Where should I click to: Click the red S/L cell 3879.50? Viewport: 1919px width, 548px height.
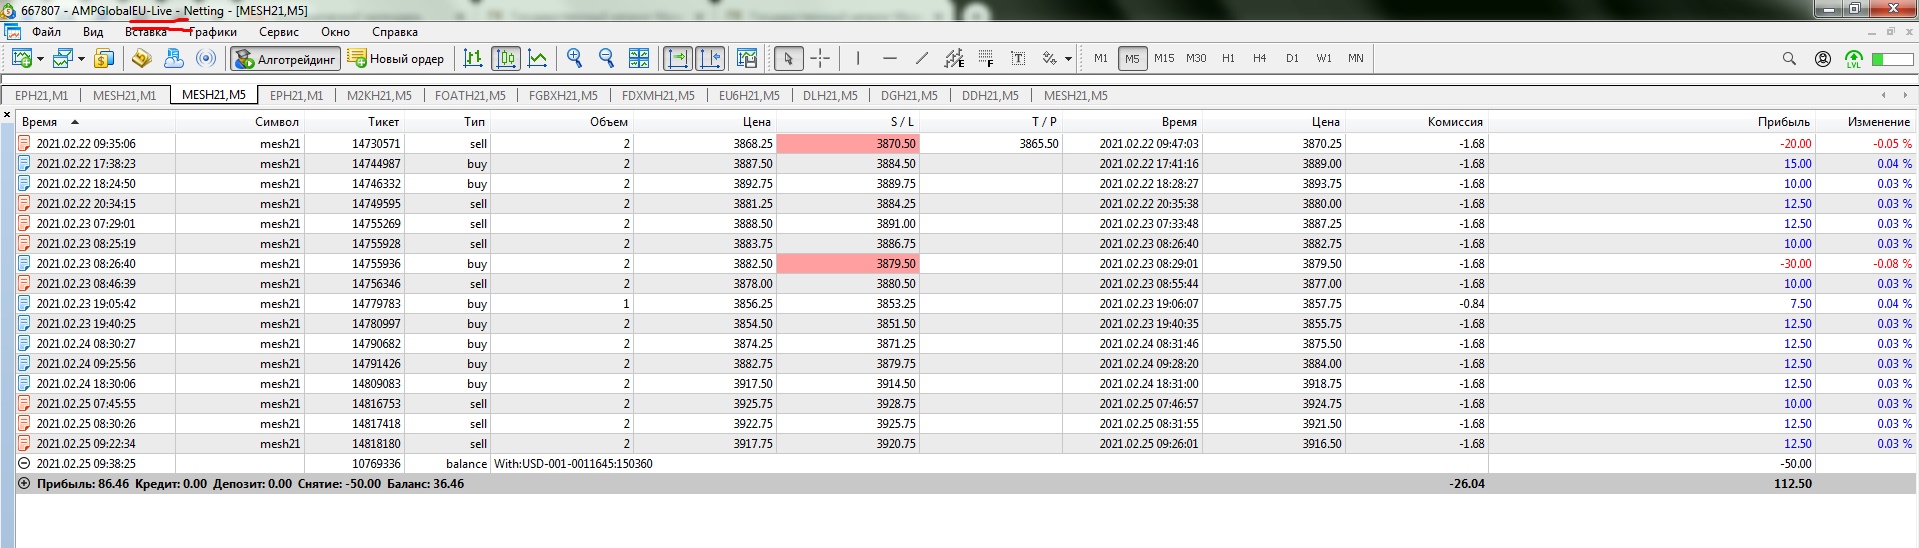848,264
